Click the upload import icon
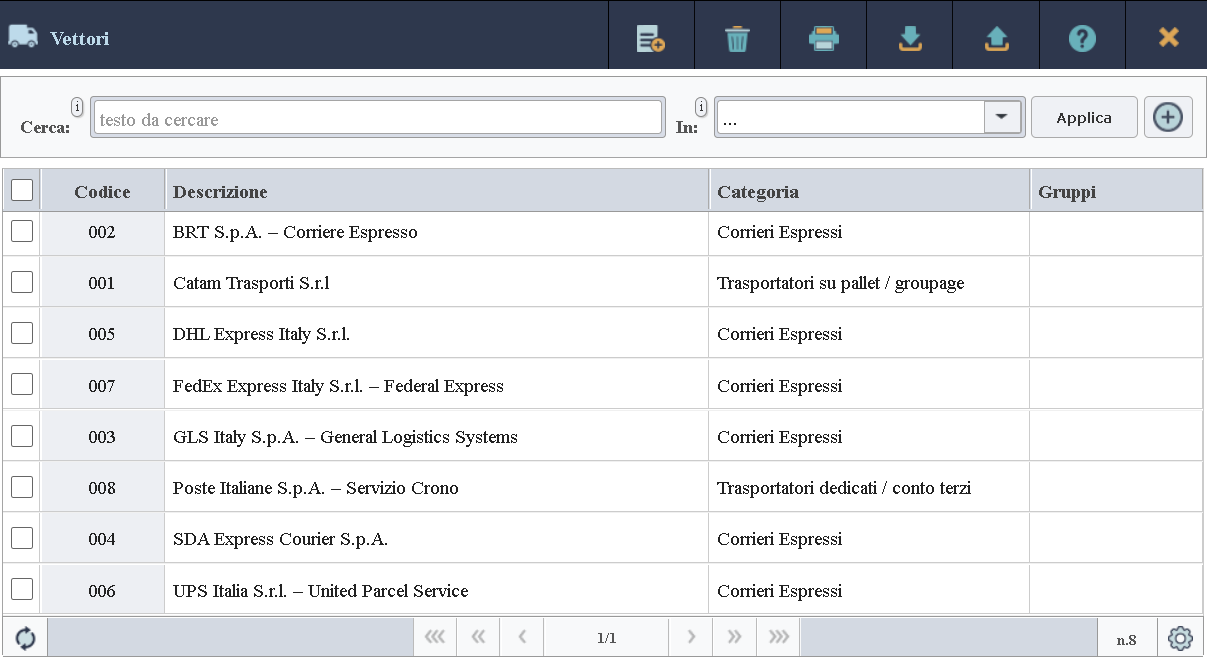This screenshot has width=1207, height=657. point(996,38)
